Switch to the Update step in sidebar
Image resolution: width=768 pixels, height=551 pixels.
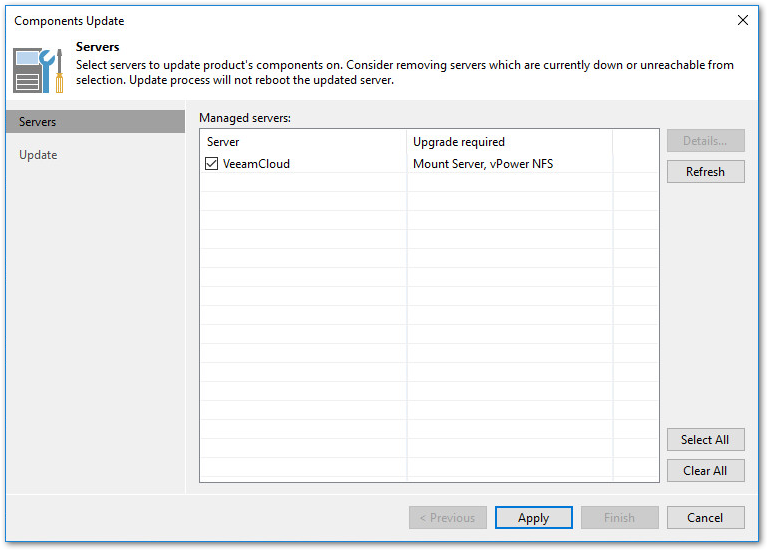(x=38, y=155)
